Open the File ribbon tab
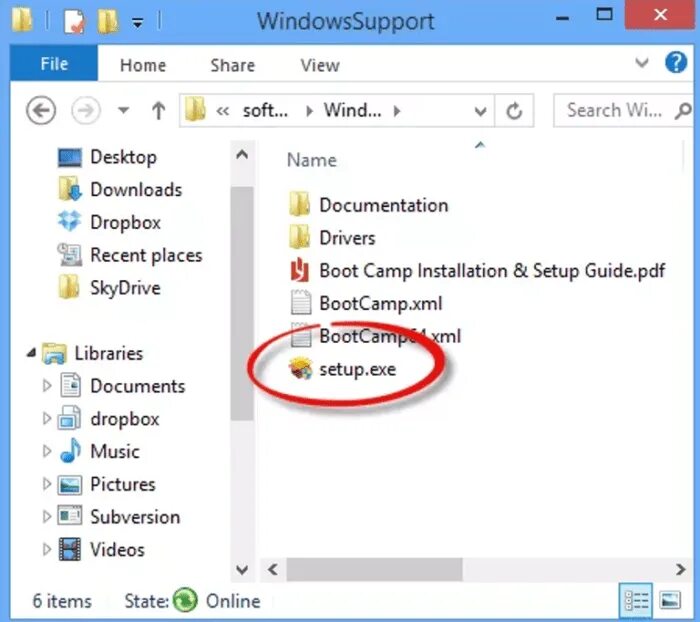 (x=54, y=64)
